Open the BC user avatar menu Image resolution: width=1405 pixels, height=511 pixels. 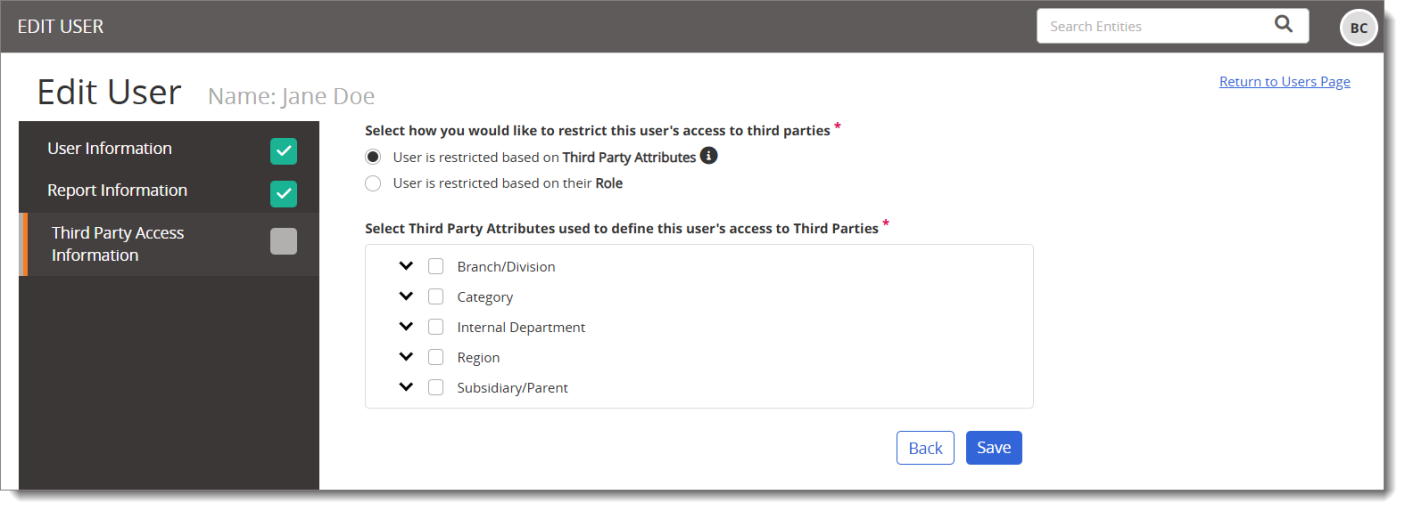click(1359, 28)
